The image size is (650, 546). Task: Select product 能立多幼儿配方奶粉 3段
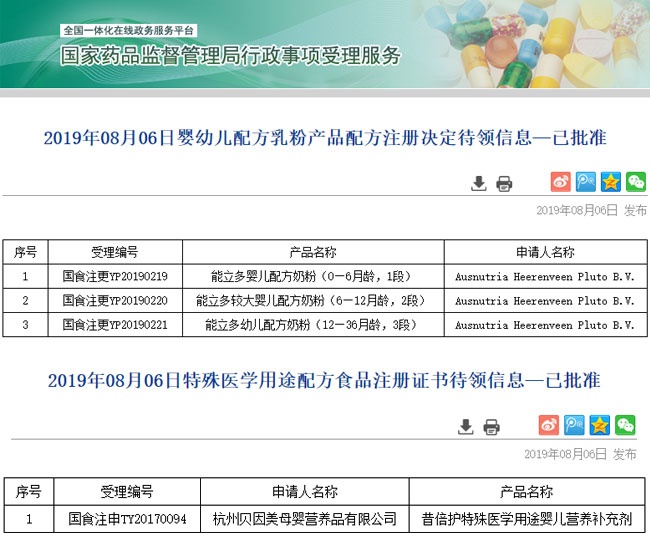click(313, 324)
